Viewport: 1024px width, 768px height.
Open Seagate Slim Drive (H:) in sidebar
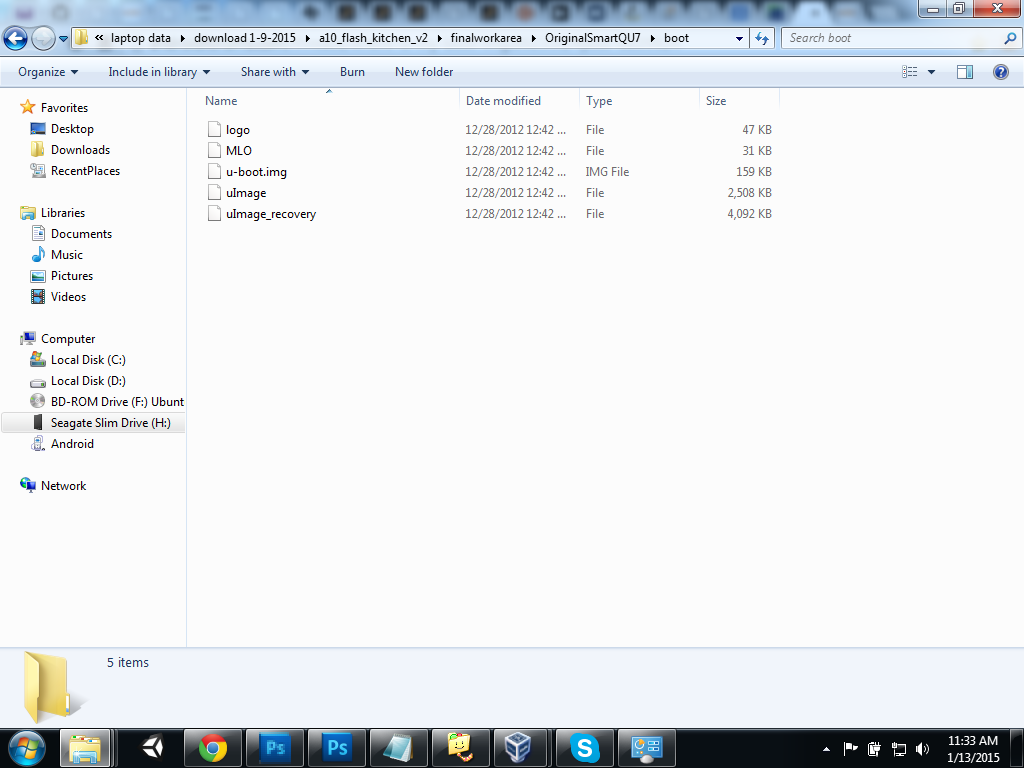pos(110,423)
